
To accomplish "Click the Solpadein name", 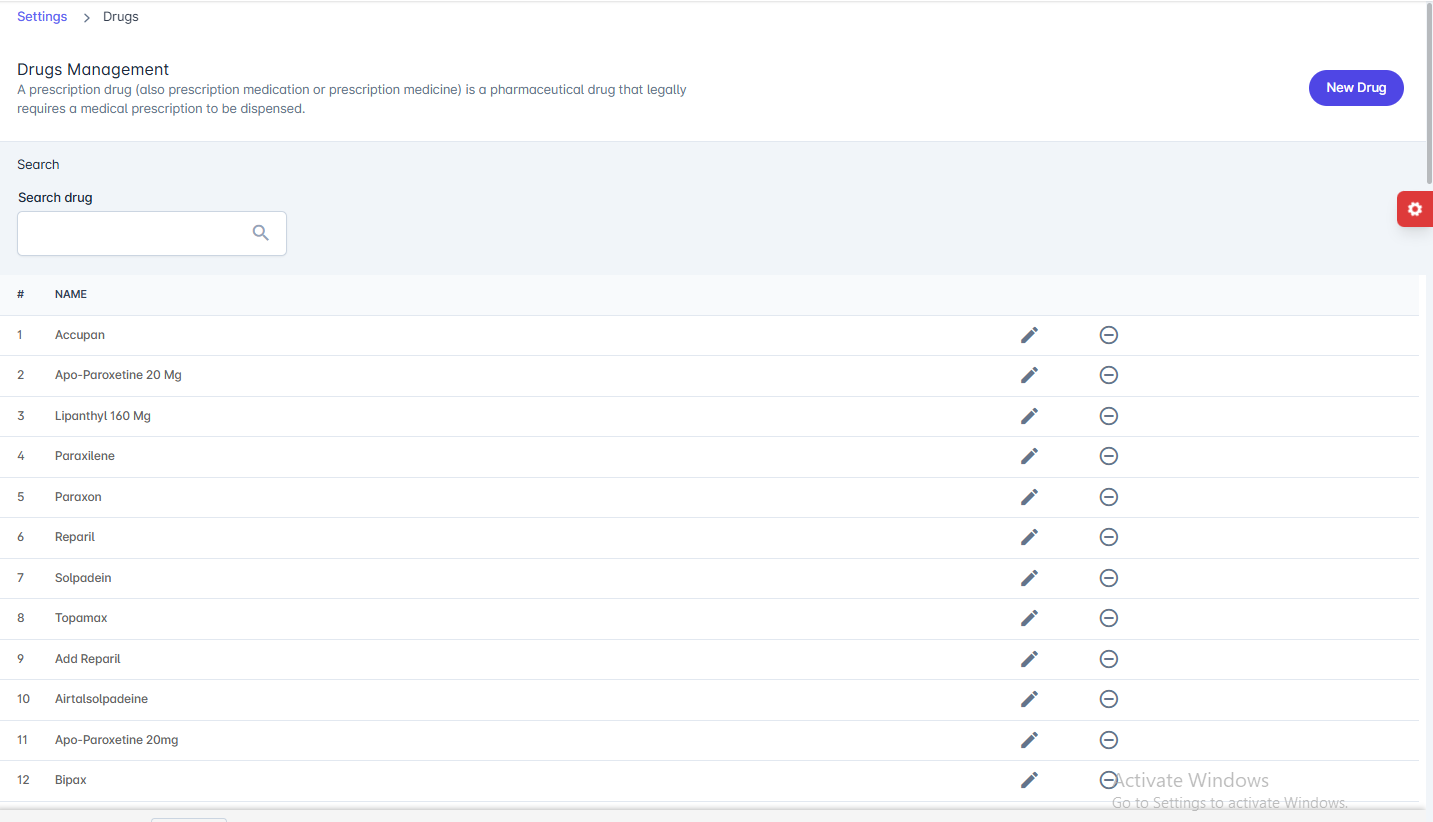I will (83, 578).
